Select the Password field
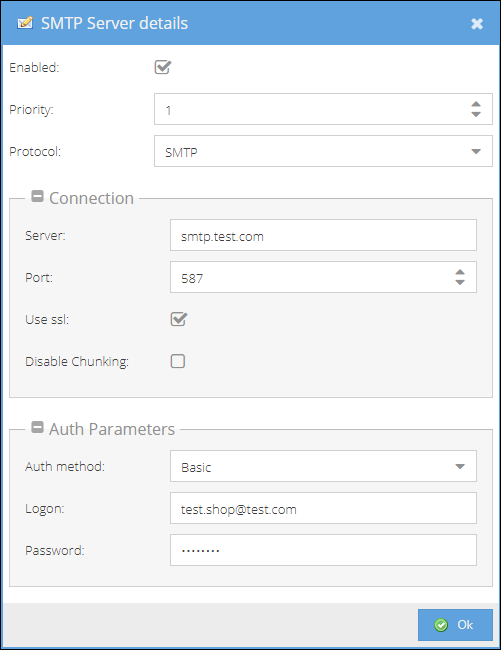The image size is (501, 650). pyautogui.click(x=323, y=550)
